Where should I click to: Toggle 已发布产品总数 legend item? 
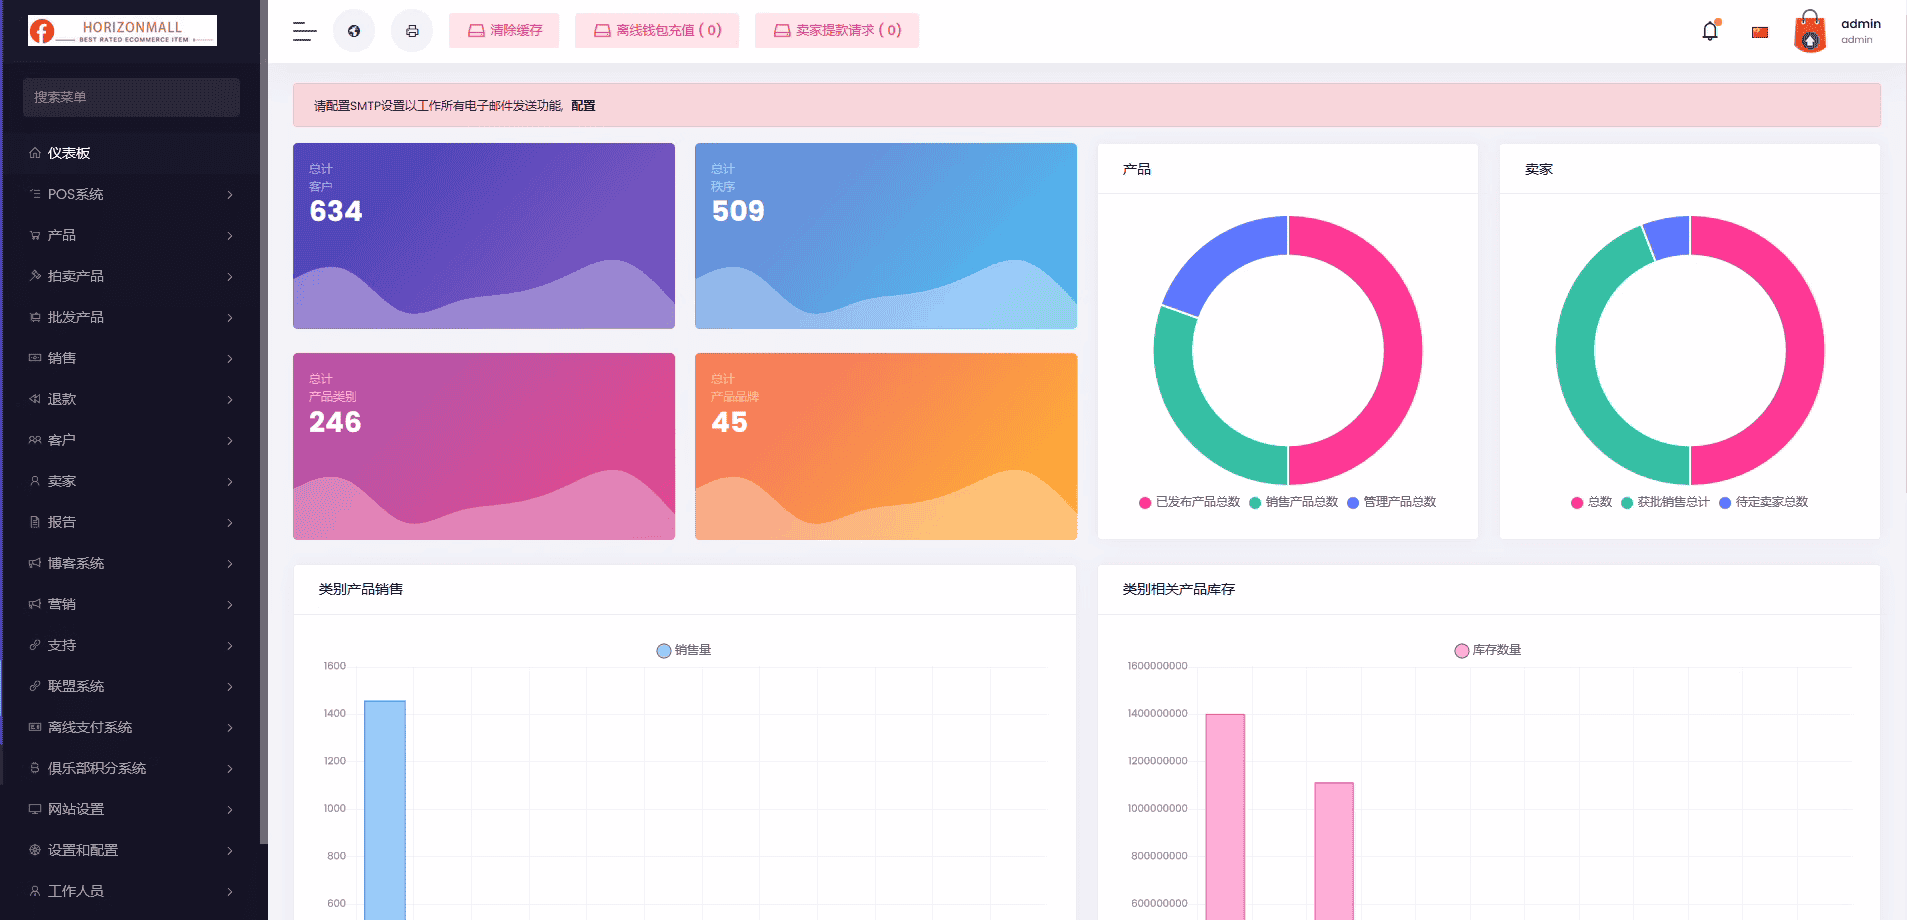(1189, 502)
